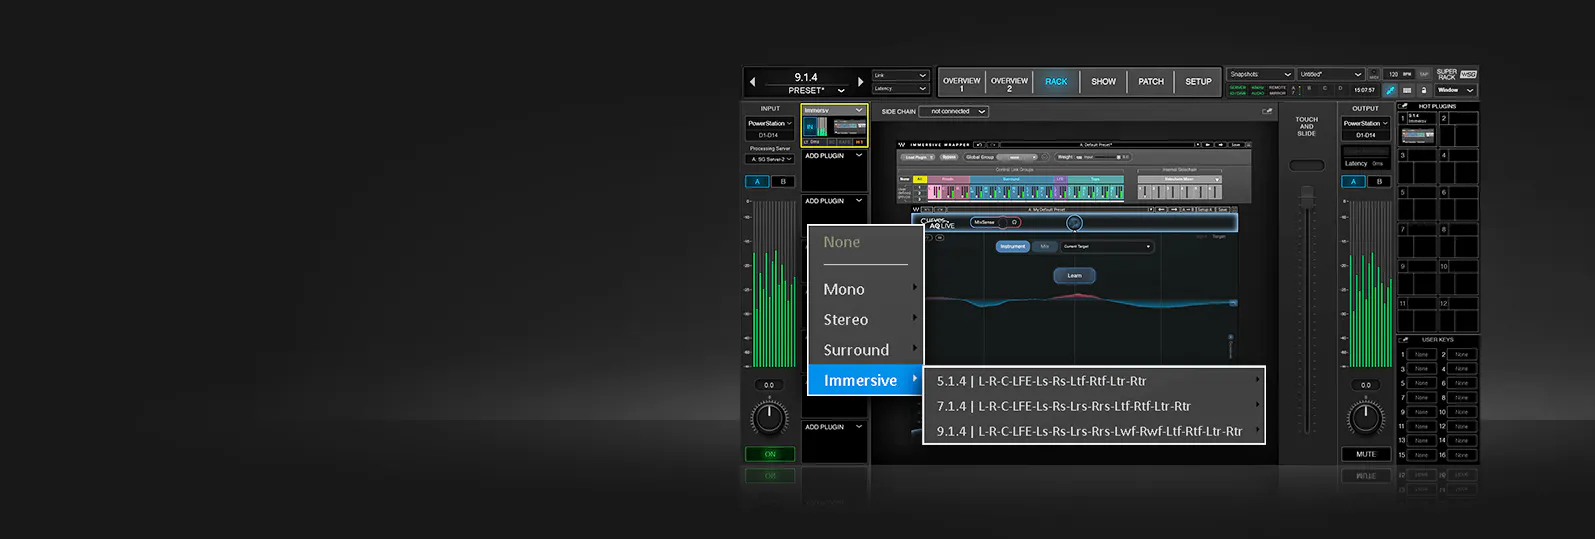Switch to the OVERVIEW 2 tab
This screenshot has width=1595, height=539.
click(1009, 83)
